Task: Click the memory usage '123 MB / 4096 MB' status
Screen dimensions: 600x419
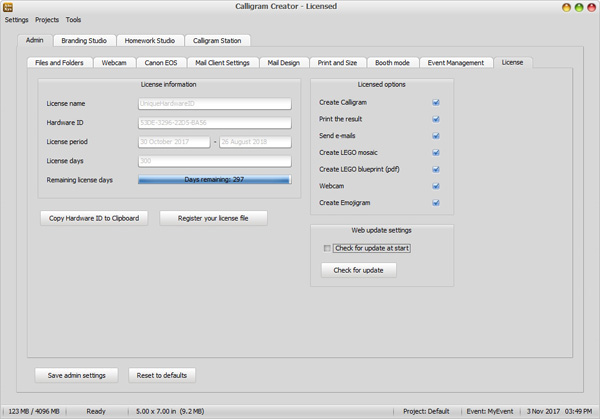Action: [34, 411]
